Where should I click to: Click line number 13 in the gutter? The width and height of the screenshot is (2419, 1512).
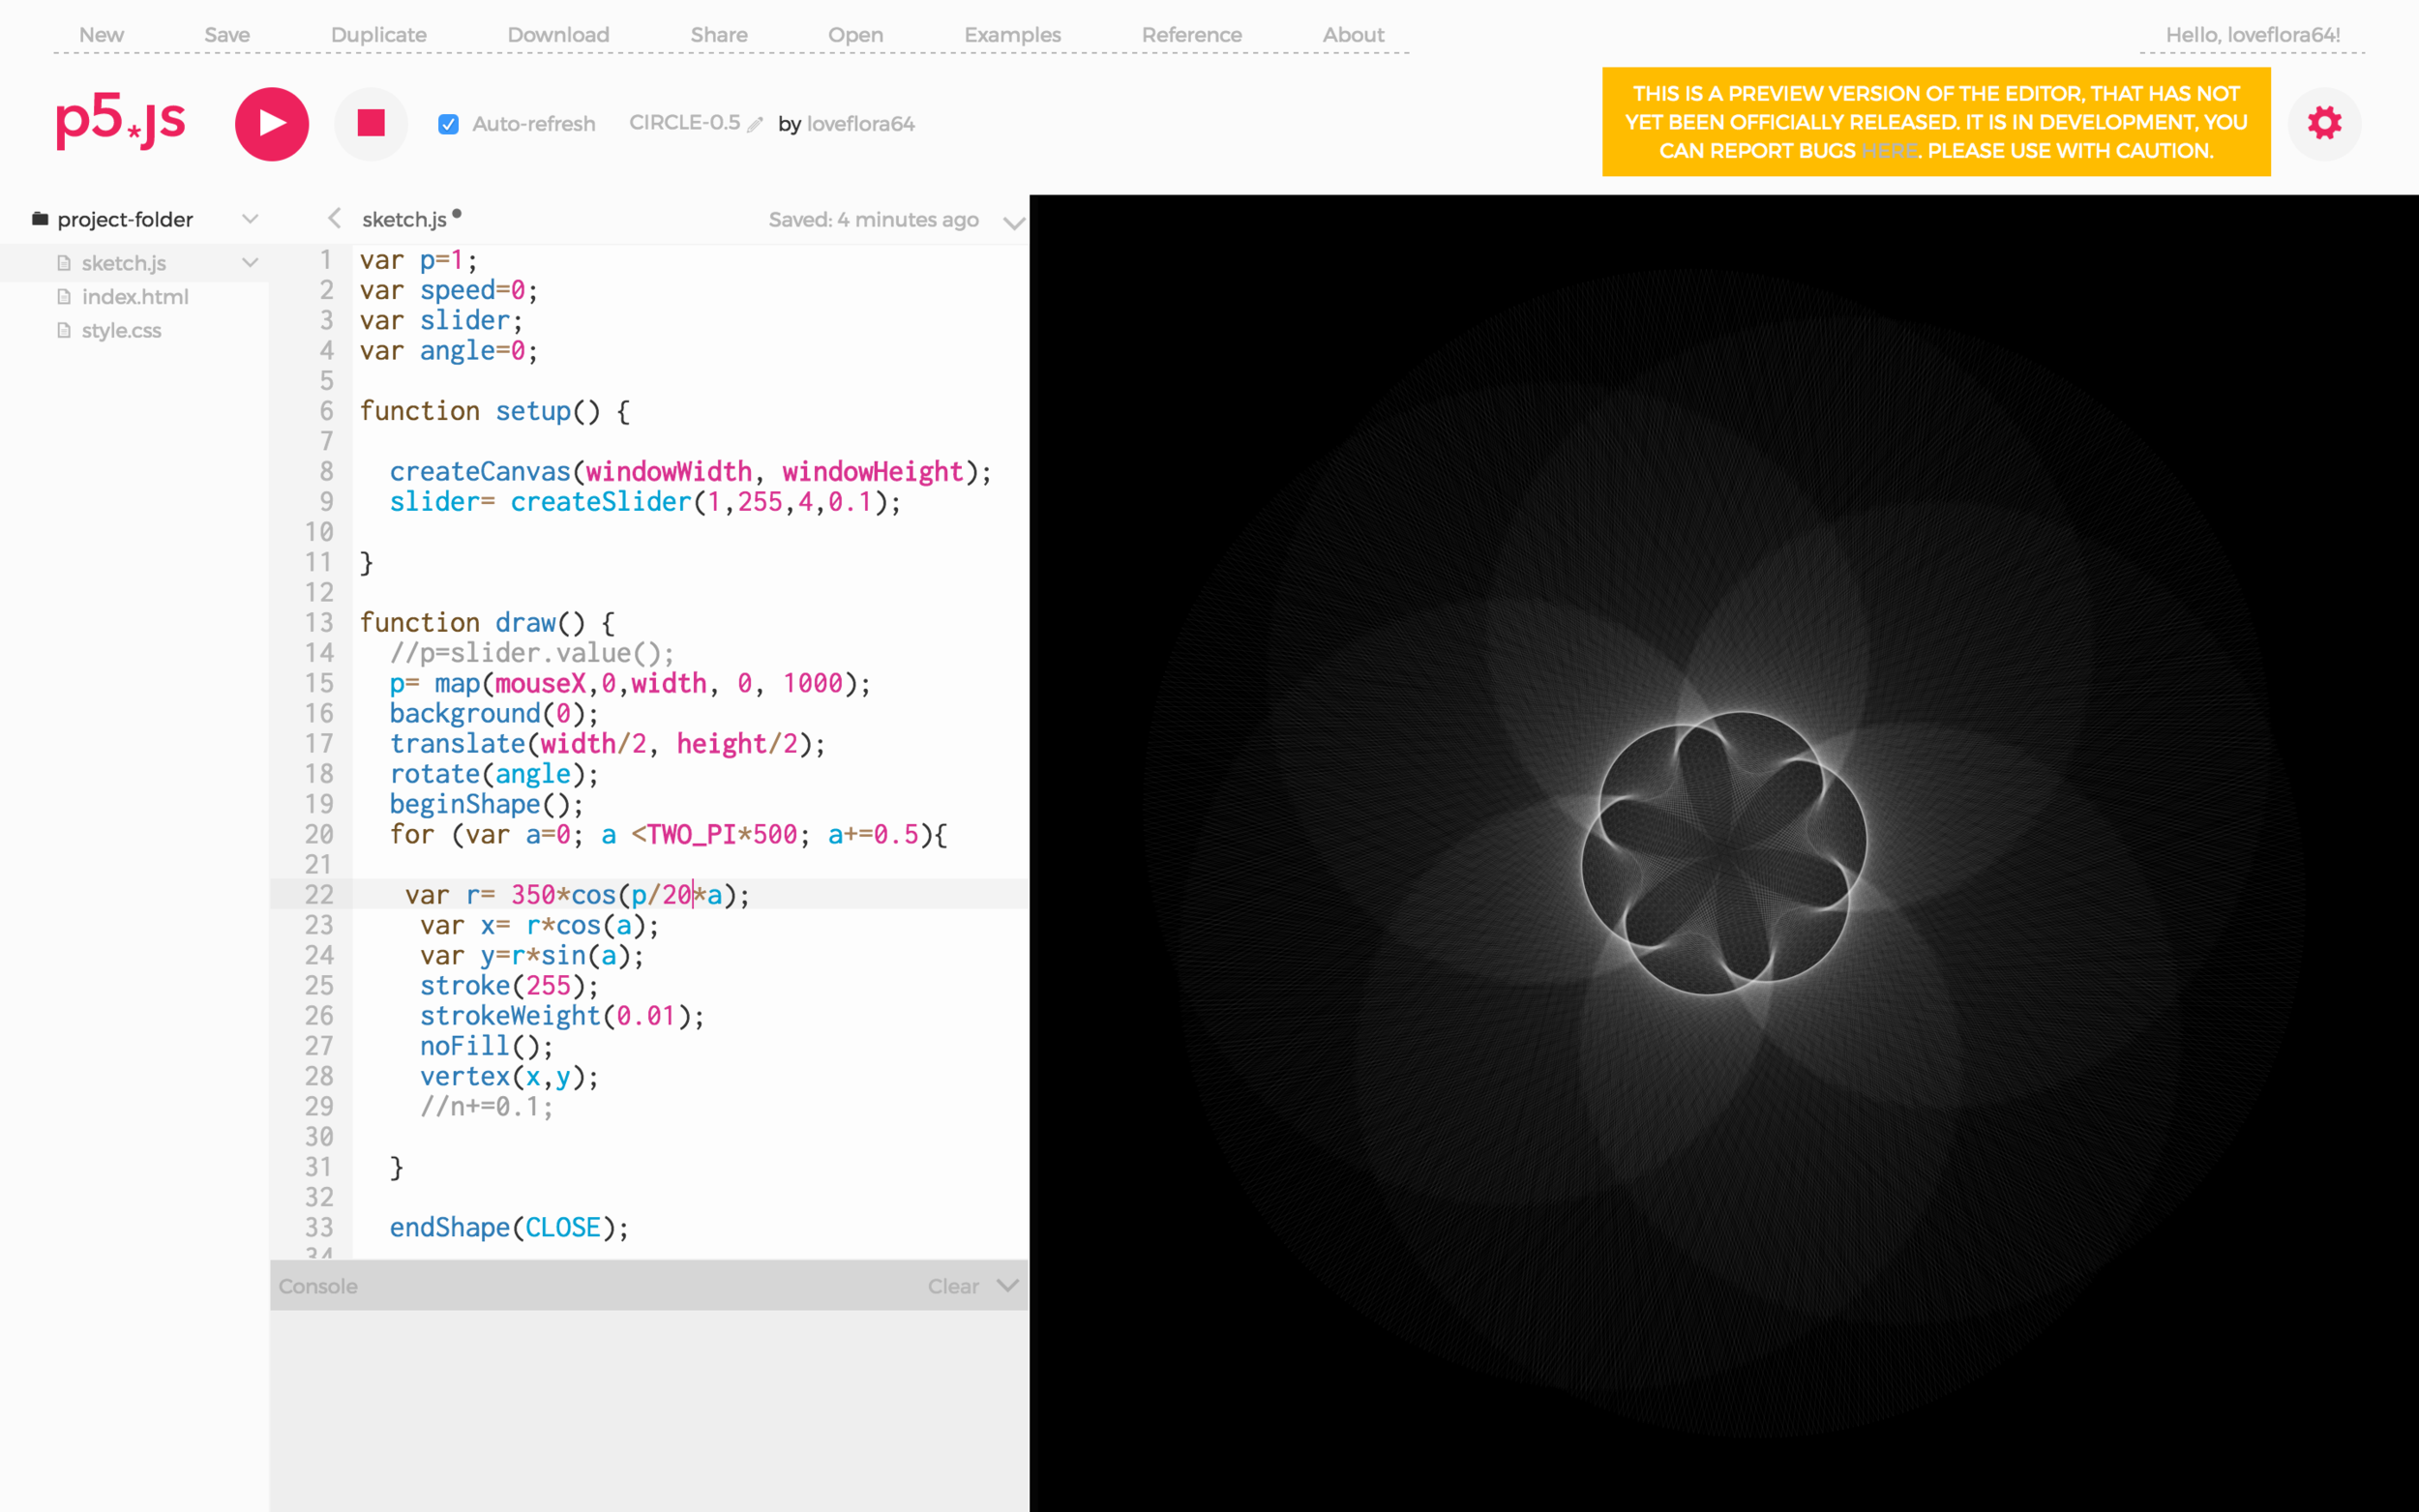pyautogui.click(x=319, y=623)
